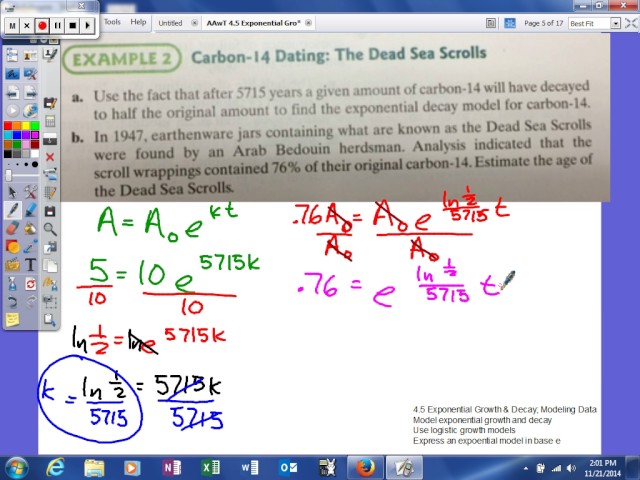The height and width of the screenshot is (480, 640).
Task: Open the Tools wrench and scissors icon
Action: pos(30,192)
